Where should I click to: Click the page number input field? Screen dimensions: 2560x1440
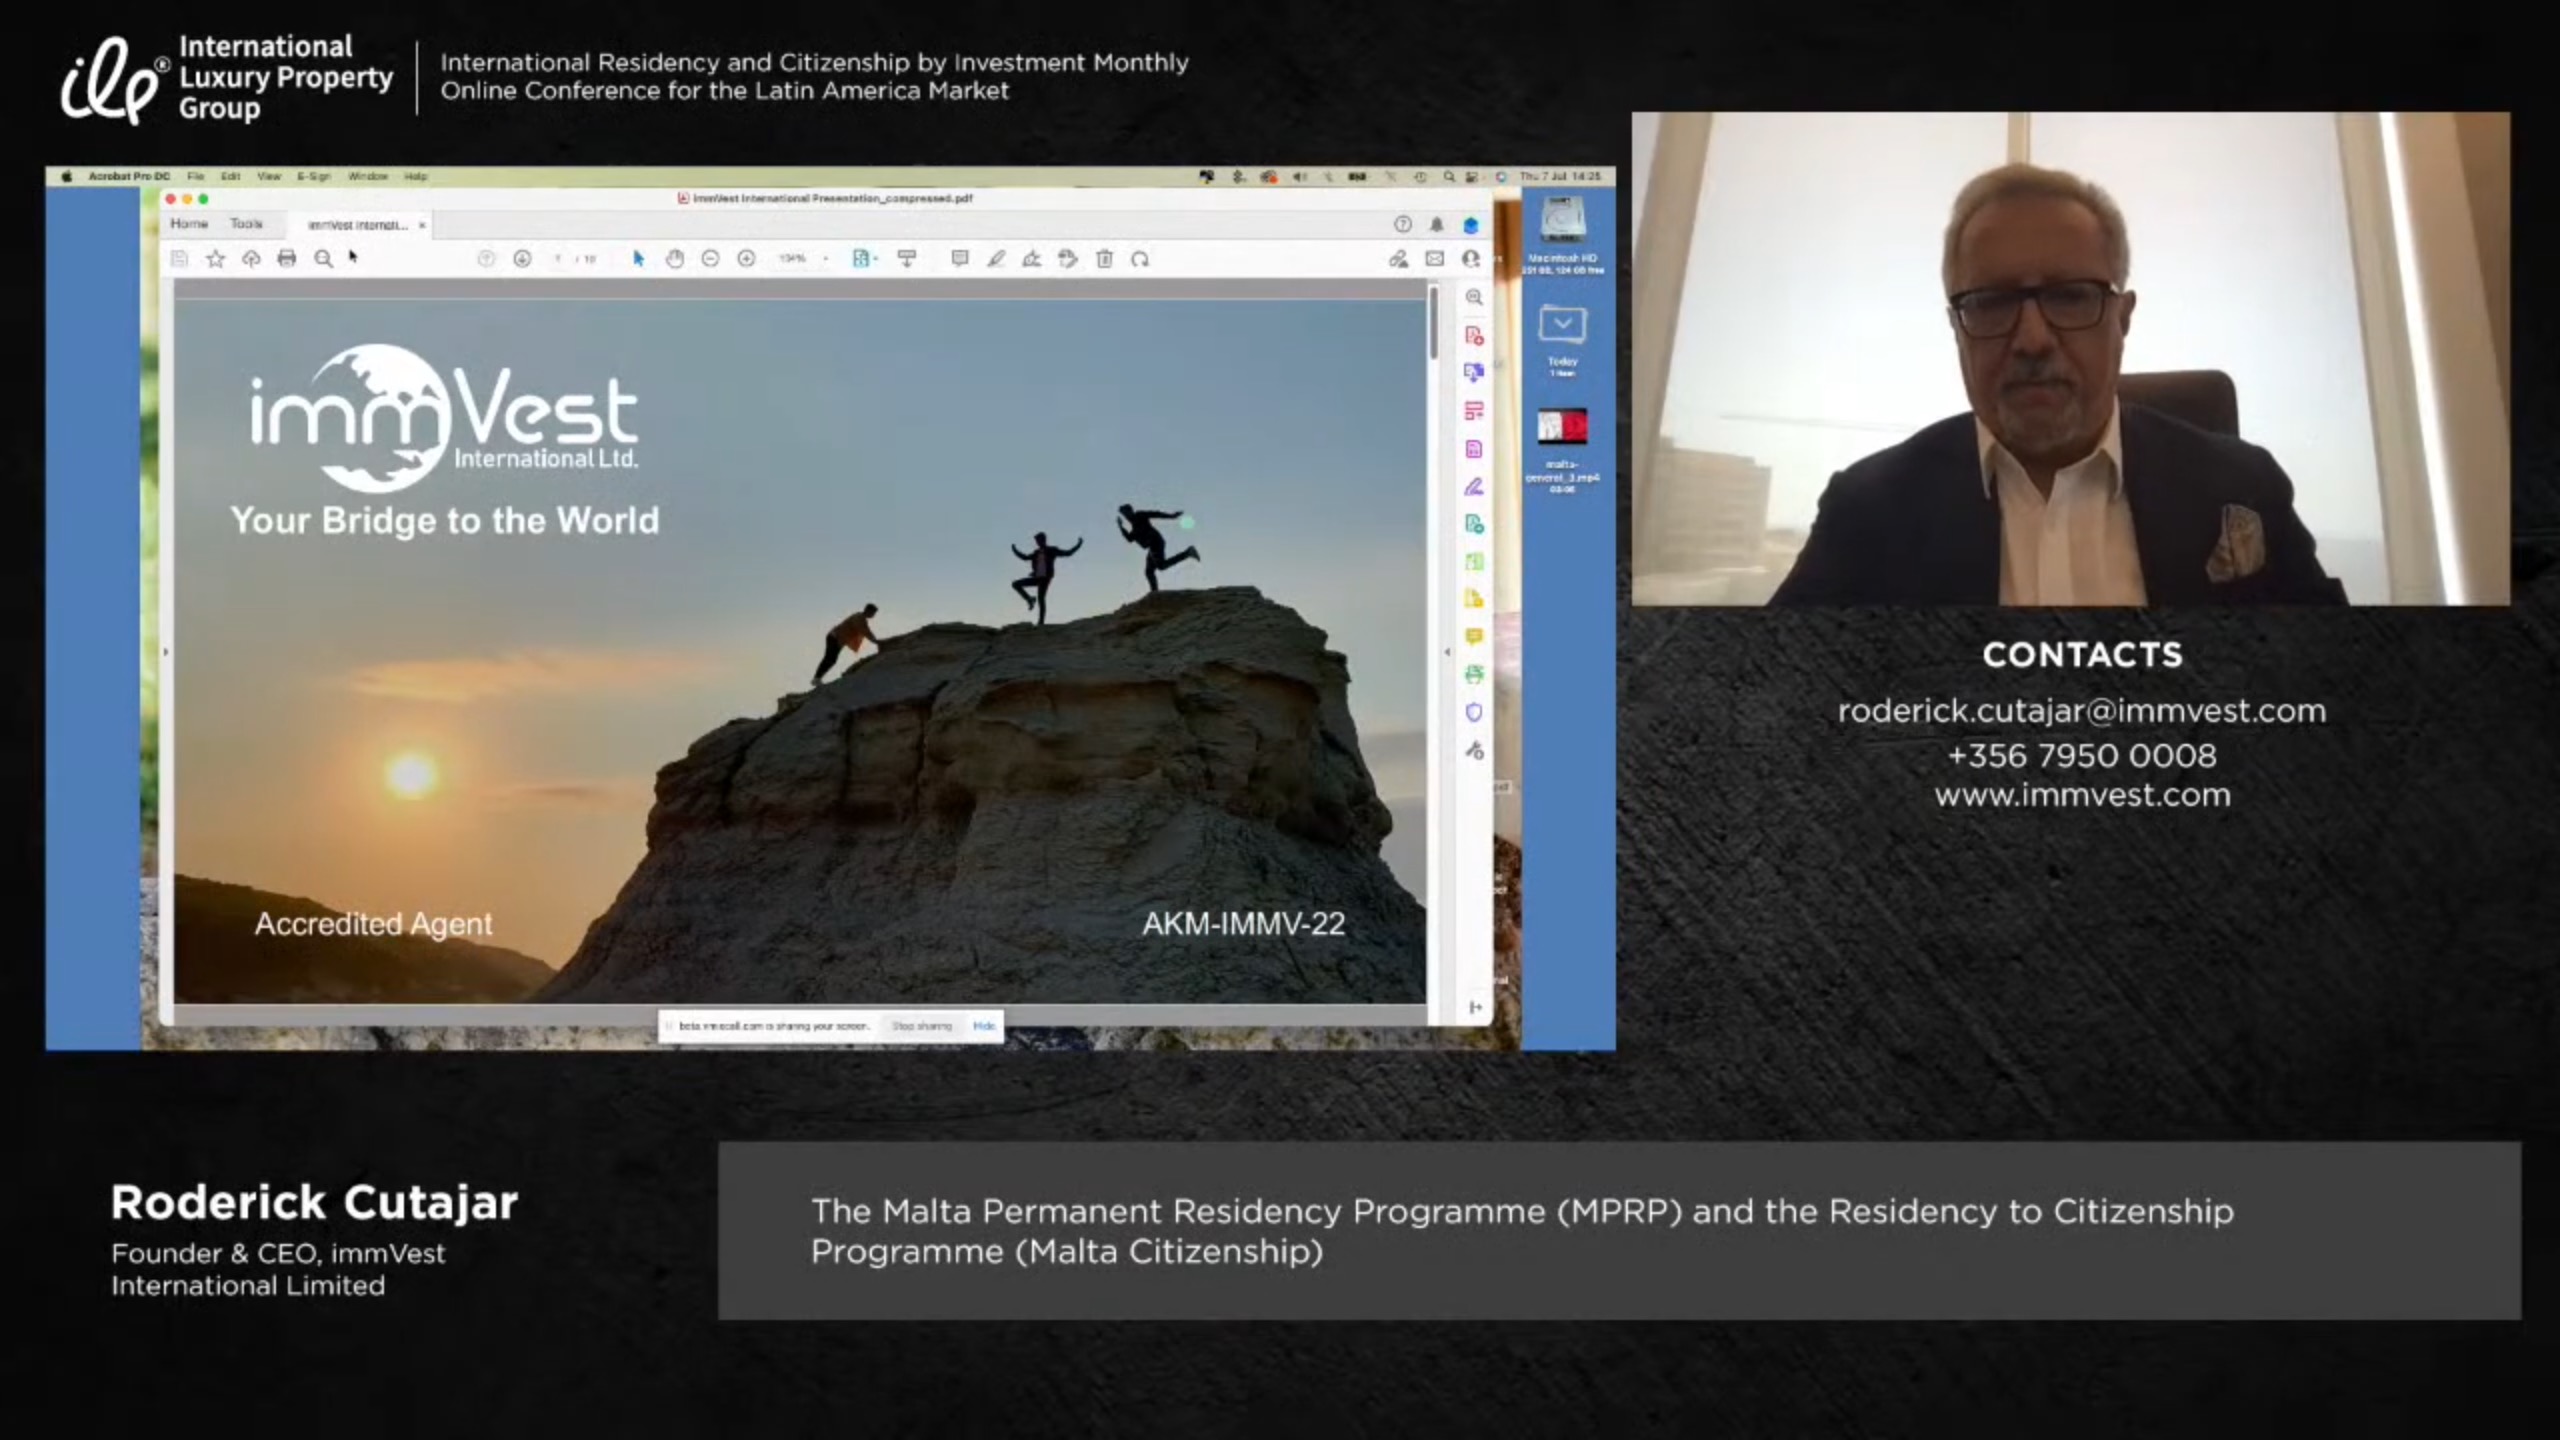click(x=558, y=259)
